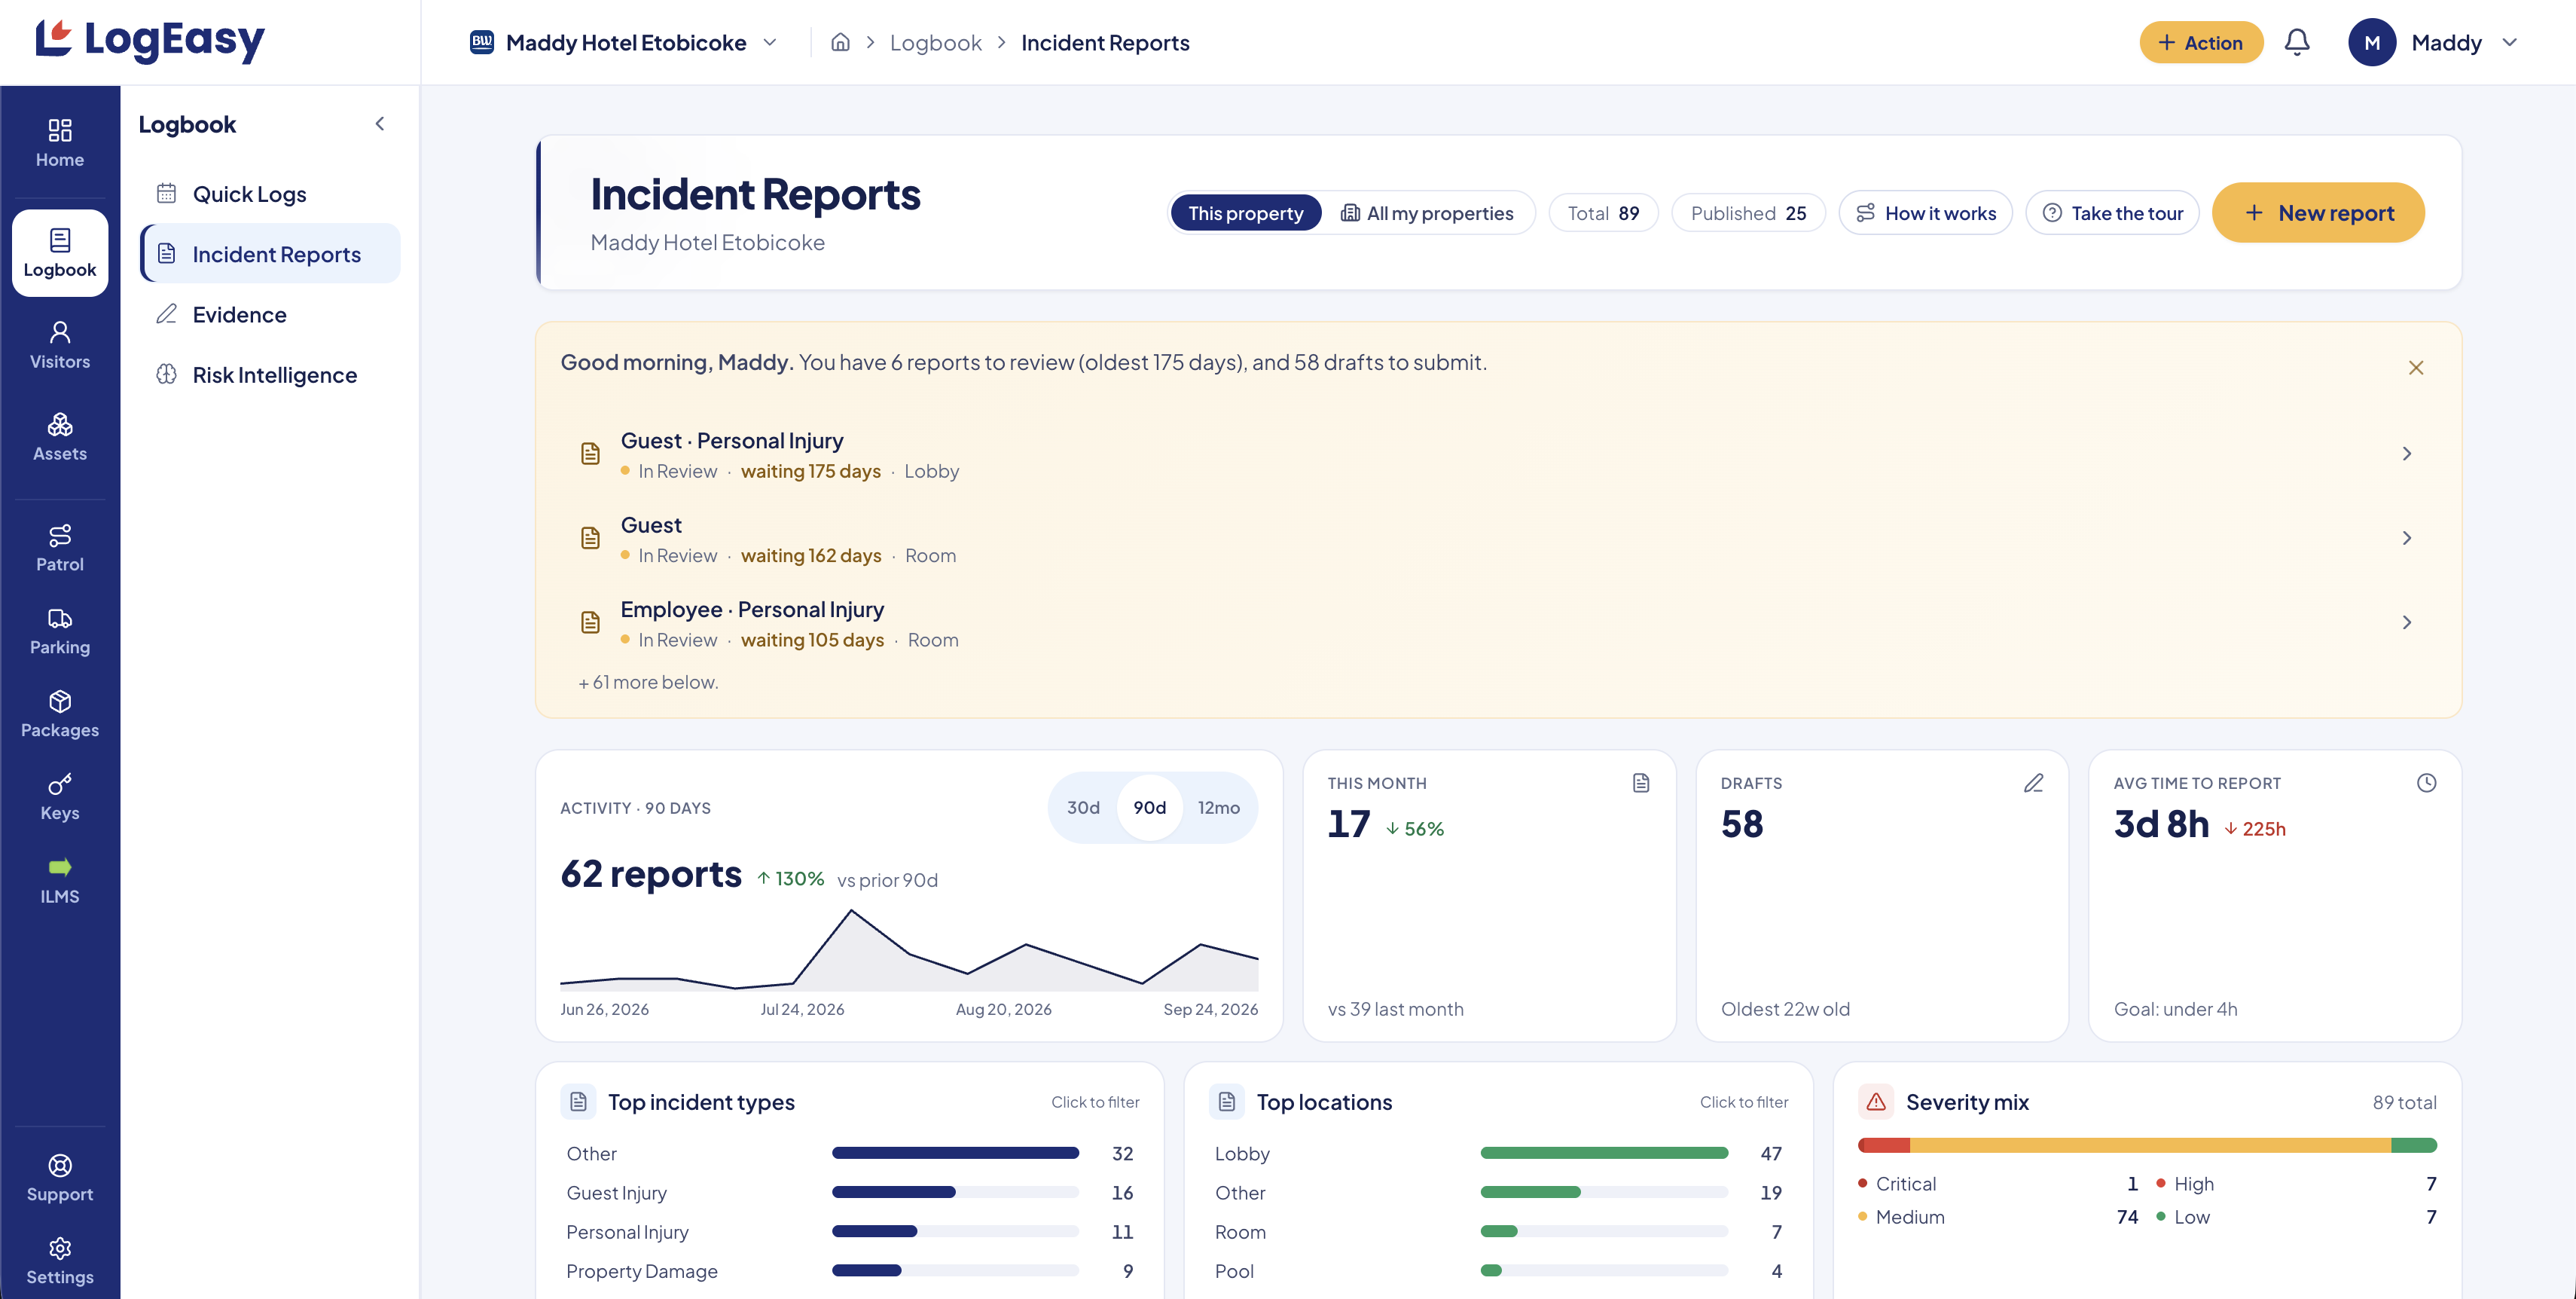Open Risk Intelligence in the Logbook menu
2576x1299 pixels.
270,375
